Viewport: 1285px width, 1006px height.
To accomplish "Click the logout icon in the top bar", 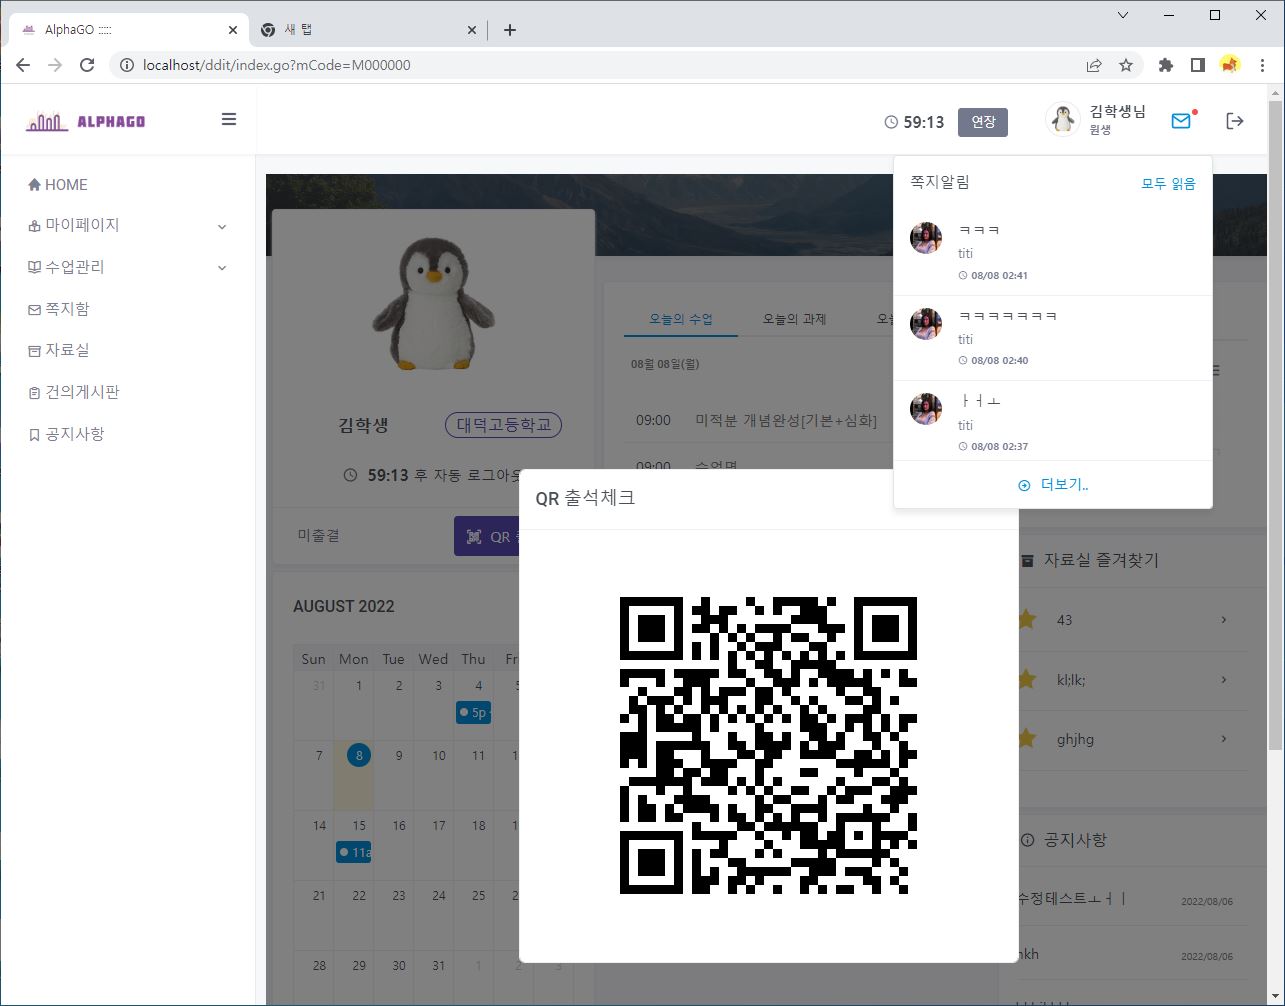I will [x=1235, y=120].
